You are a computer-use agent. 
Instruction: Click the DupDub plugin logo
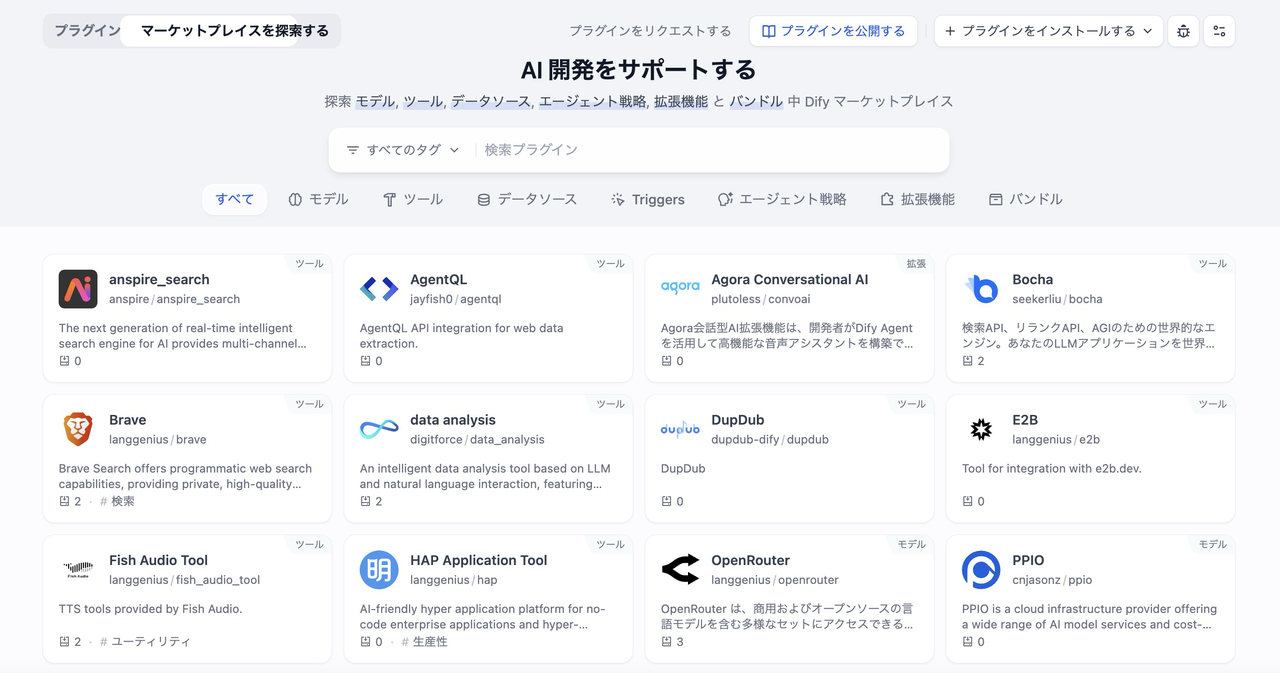680,429
